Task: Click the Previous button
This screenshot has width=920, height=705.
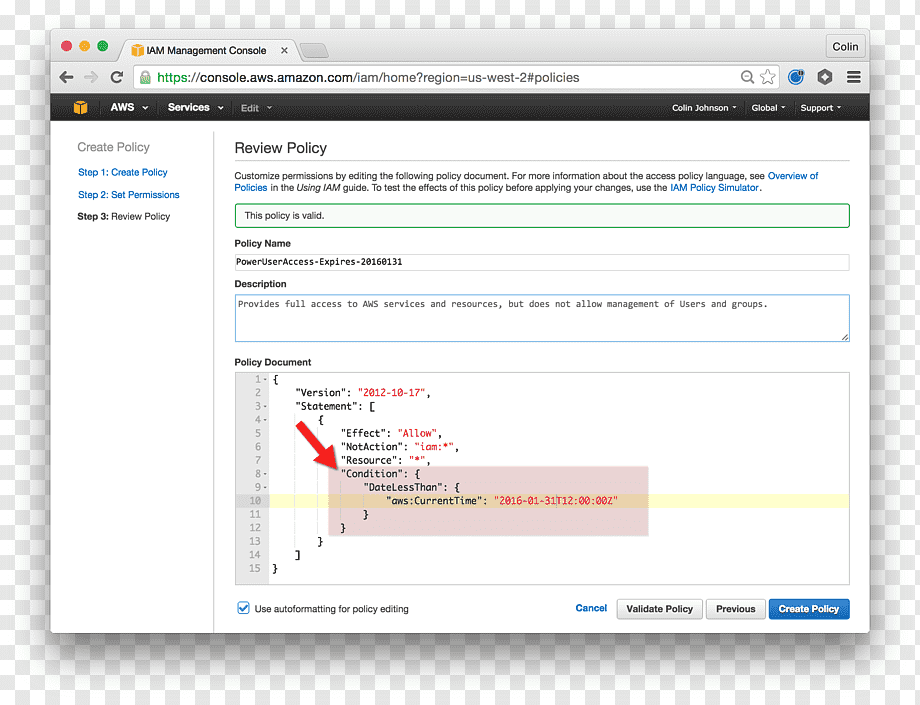Action: click(x=736, y=609)
